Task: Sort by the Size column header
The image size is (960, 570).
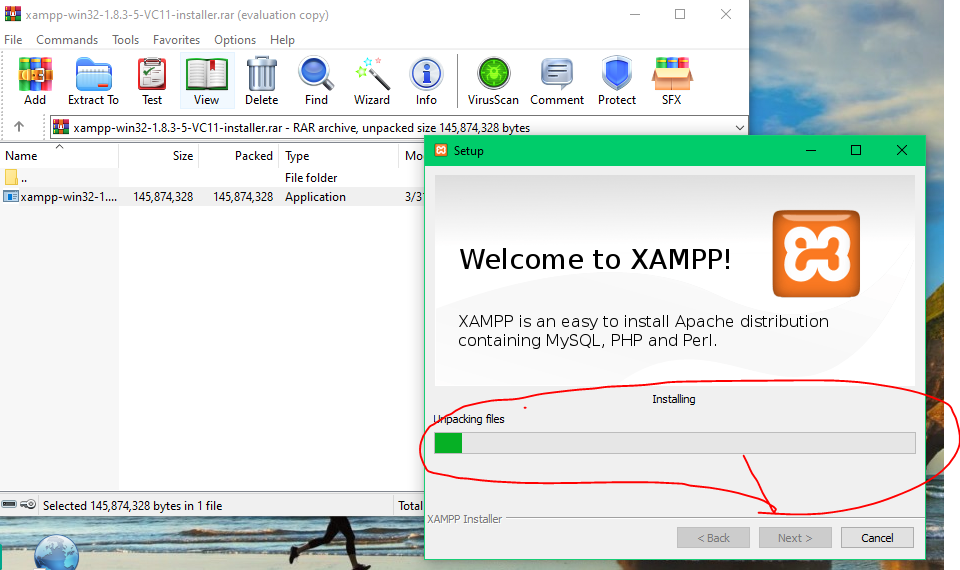Action: 159,156
